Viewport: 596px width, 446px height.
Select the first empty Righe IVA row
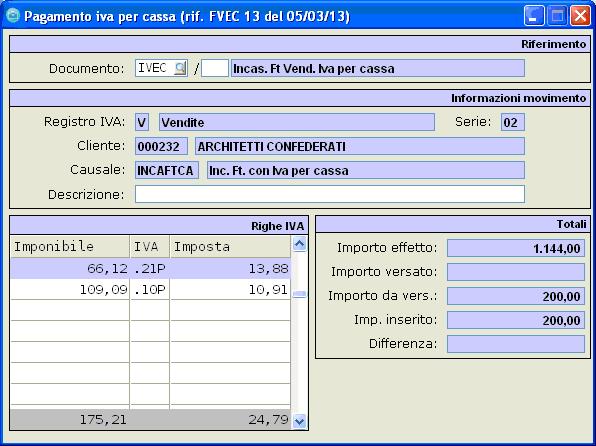151,310
